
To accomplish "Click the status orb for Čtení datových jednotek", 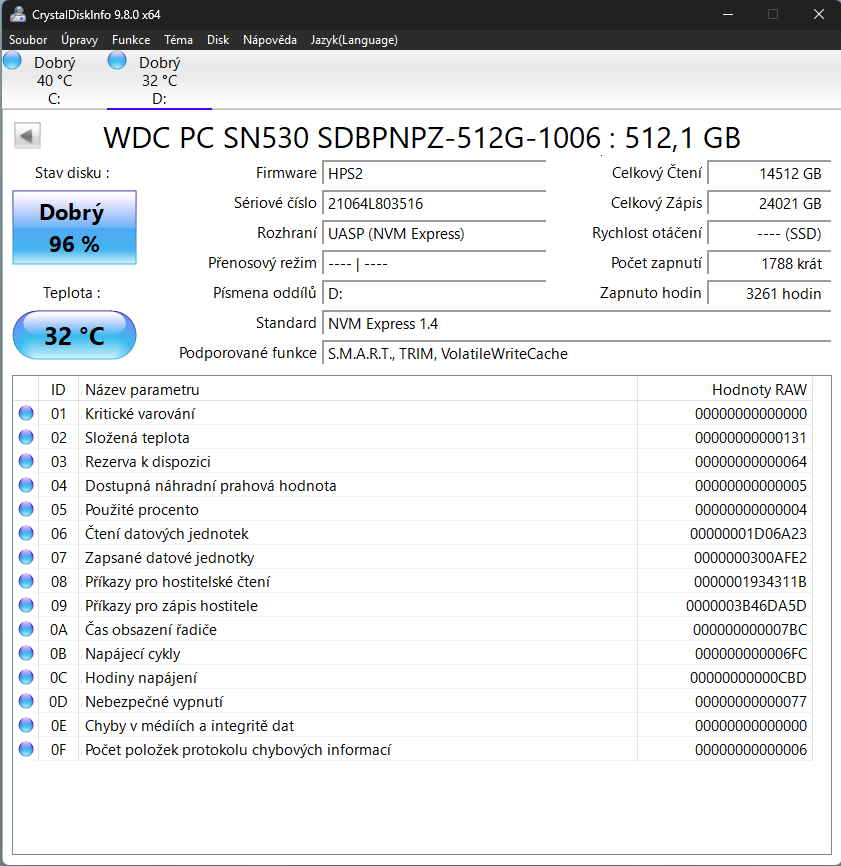I will pyautogui.click(x=26, y=533).
